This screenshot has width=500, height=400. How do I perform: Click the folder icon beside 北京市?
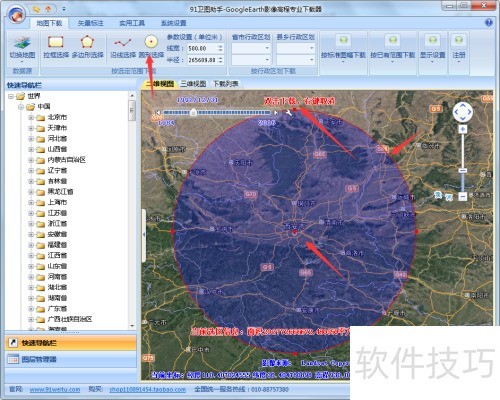coord(41,118)
